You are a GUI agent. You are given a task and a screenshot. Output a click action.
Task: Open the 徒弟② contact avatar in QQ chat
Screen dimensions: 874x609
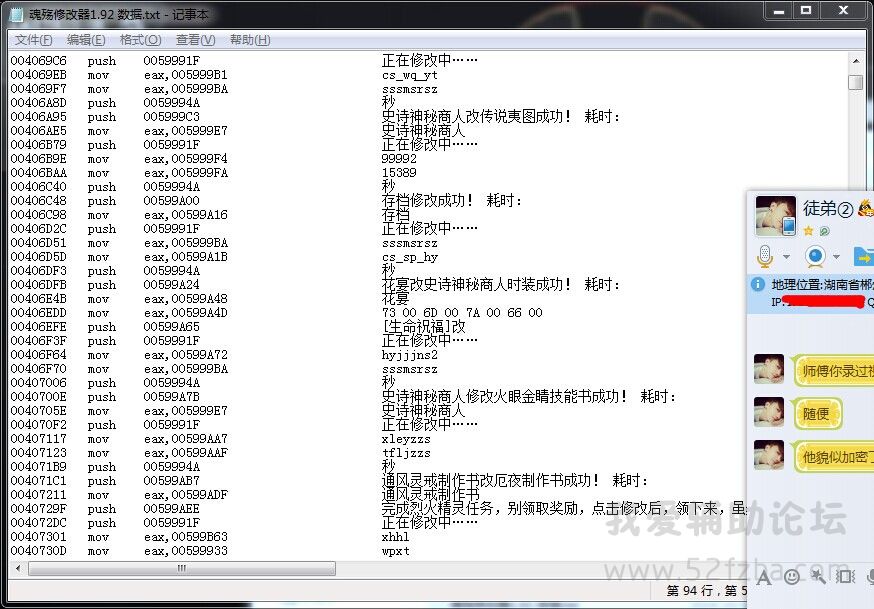point(775,215)
